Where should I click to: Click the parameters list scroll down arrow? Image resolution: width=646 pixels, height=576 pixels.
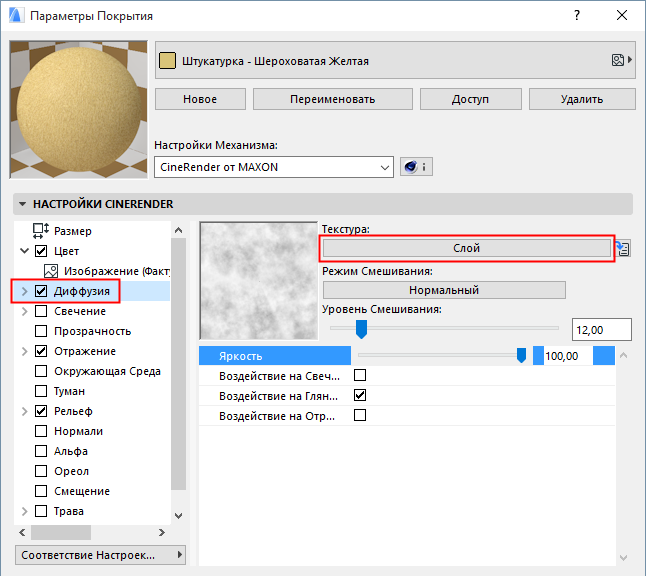point(623,557)
